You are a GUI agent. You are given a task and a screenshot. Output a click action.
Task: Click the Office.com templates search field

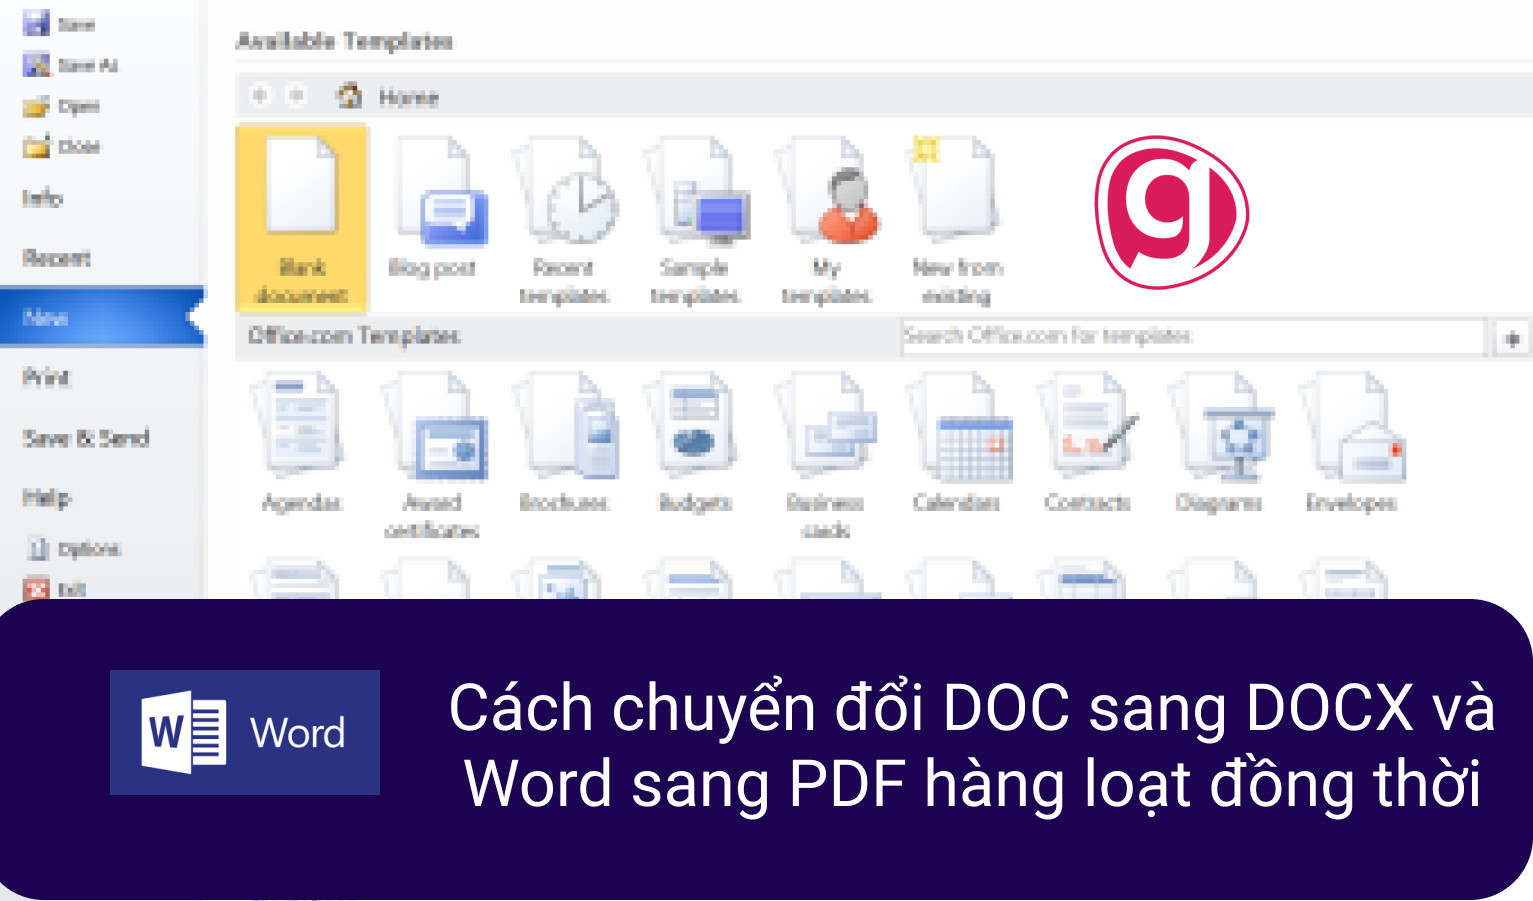[x=1190, y=336]
